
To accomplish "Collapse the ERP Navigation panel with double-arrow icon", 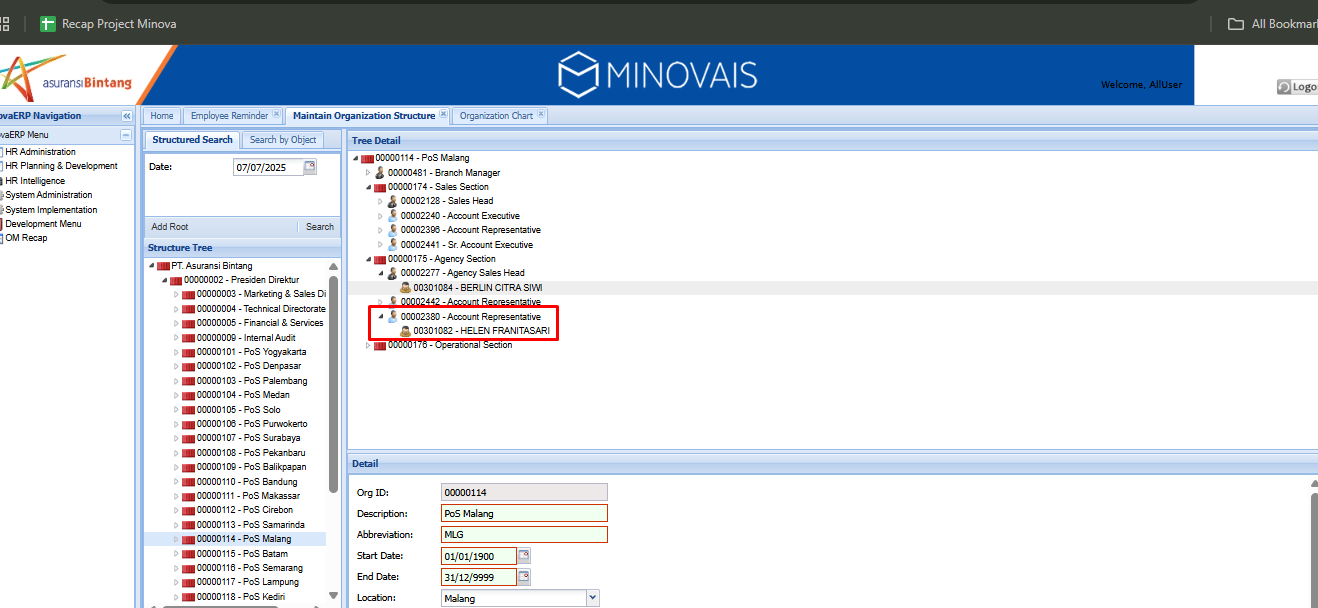I will pyautogui.click(x=127, y=116).
